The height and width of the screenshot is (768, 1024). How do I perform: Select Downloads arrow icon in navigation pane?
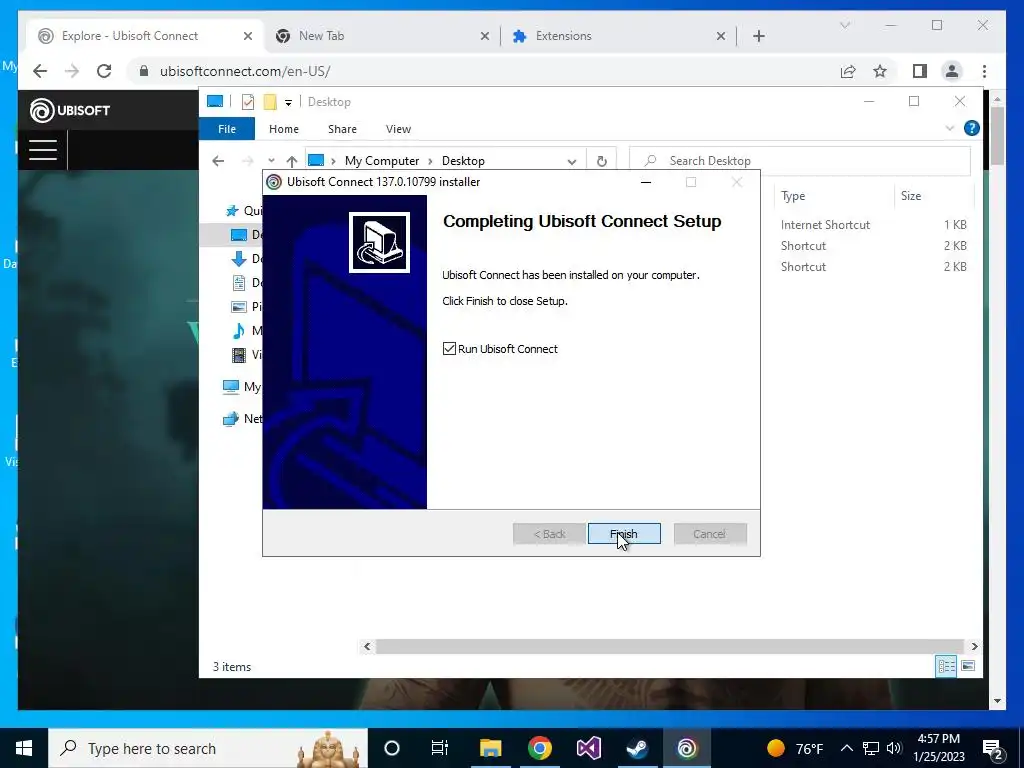click(x=239, y=259)
